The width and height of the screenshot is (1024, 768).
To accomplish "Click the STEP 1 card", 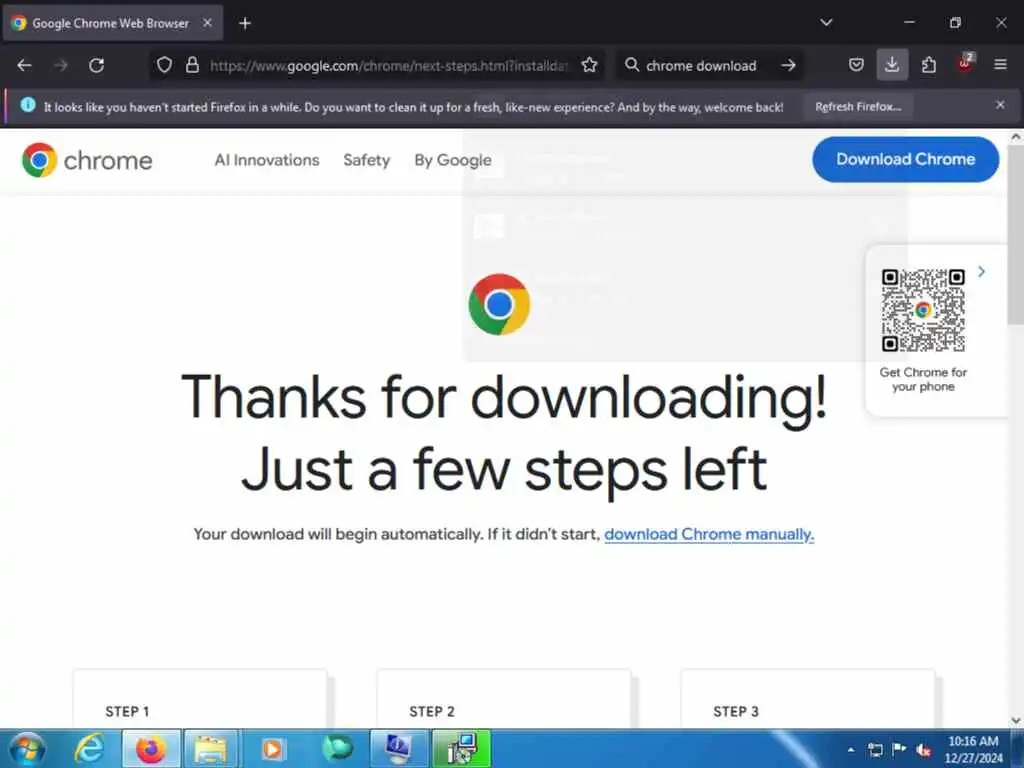I will [x=200, y=699].
